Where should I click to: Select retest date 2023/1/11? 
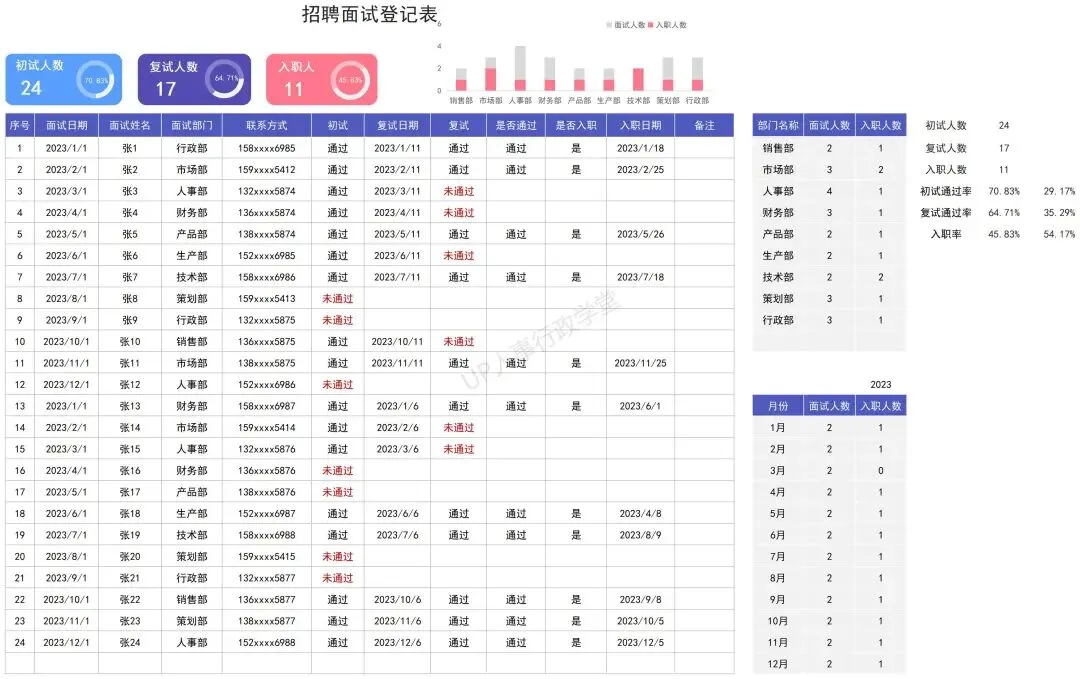(x=397, y=148)
